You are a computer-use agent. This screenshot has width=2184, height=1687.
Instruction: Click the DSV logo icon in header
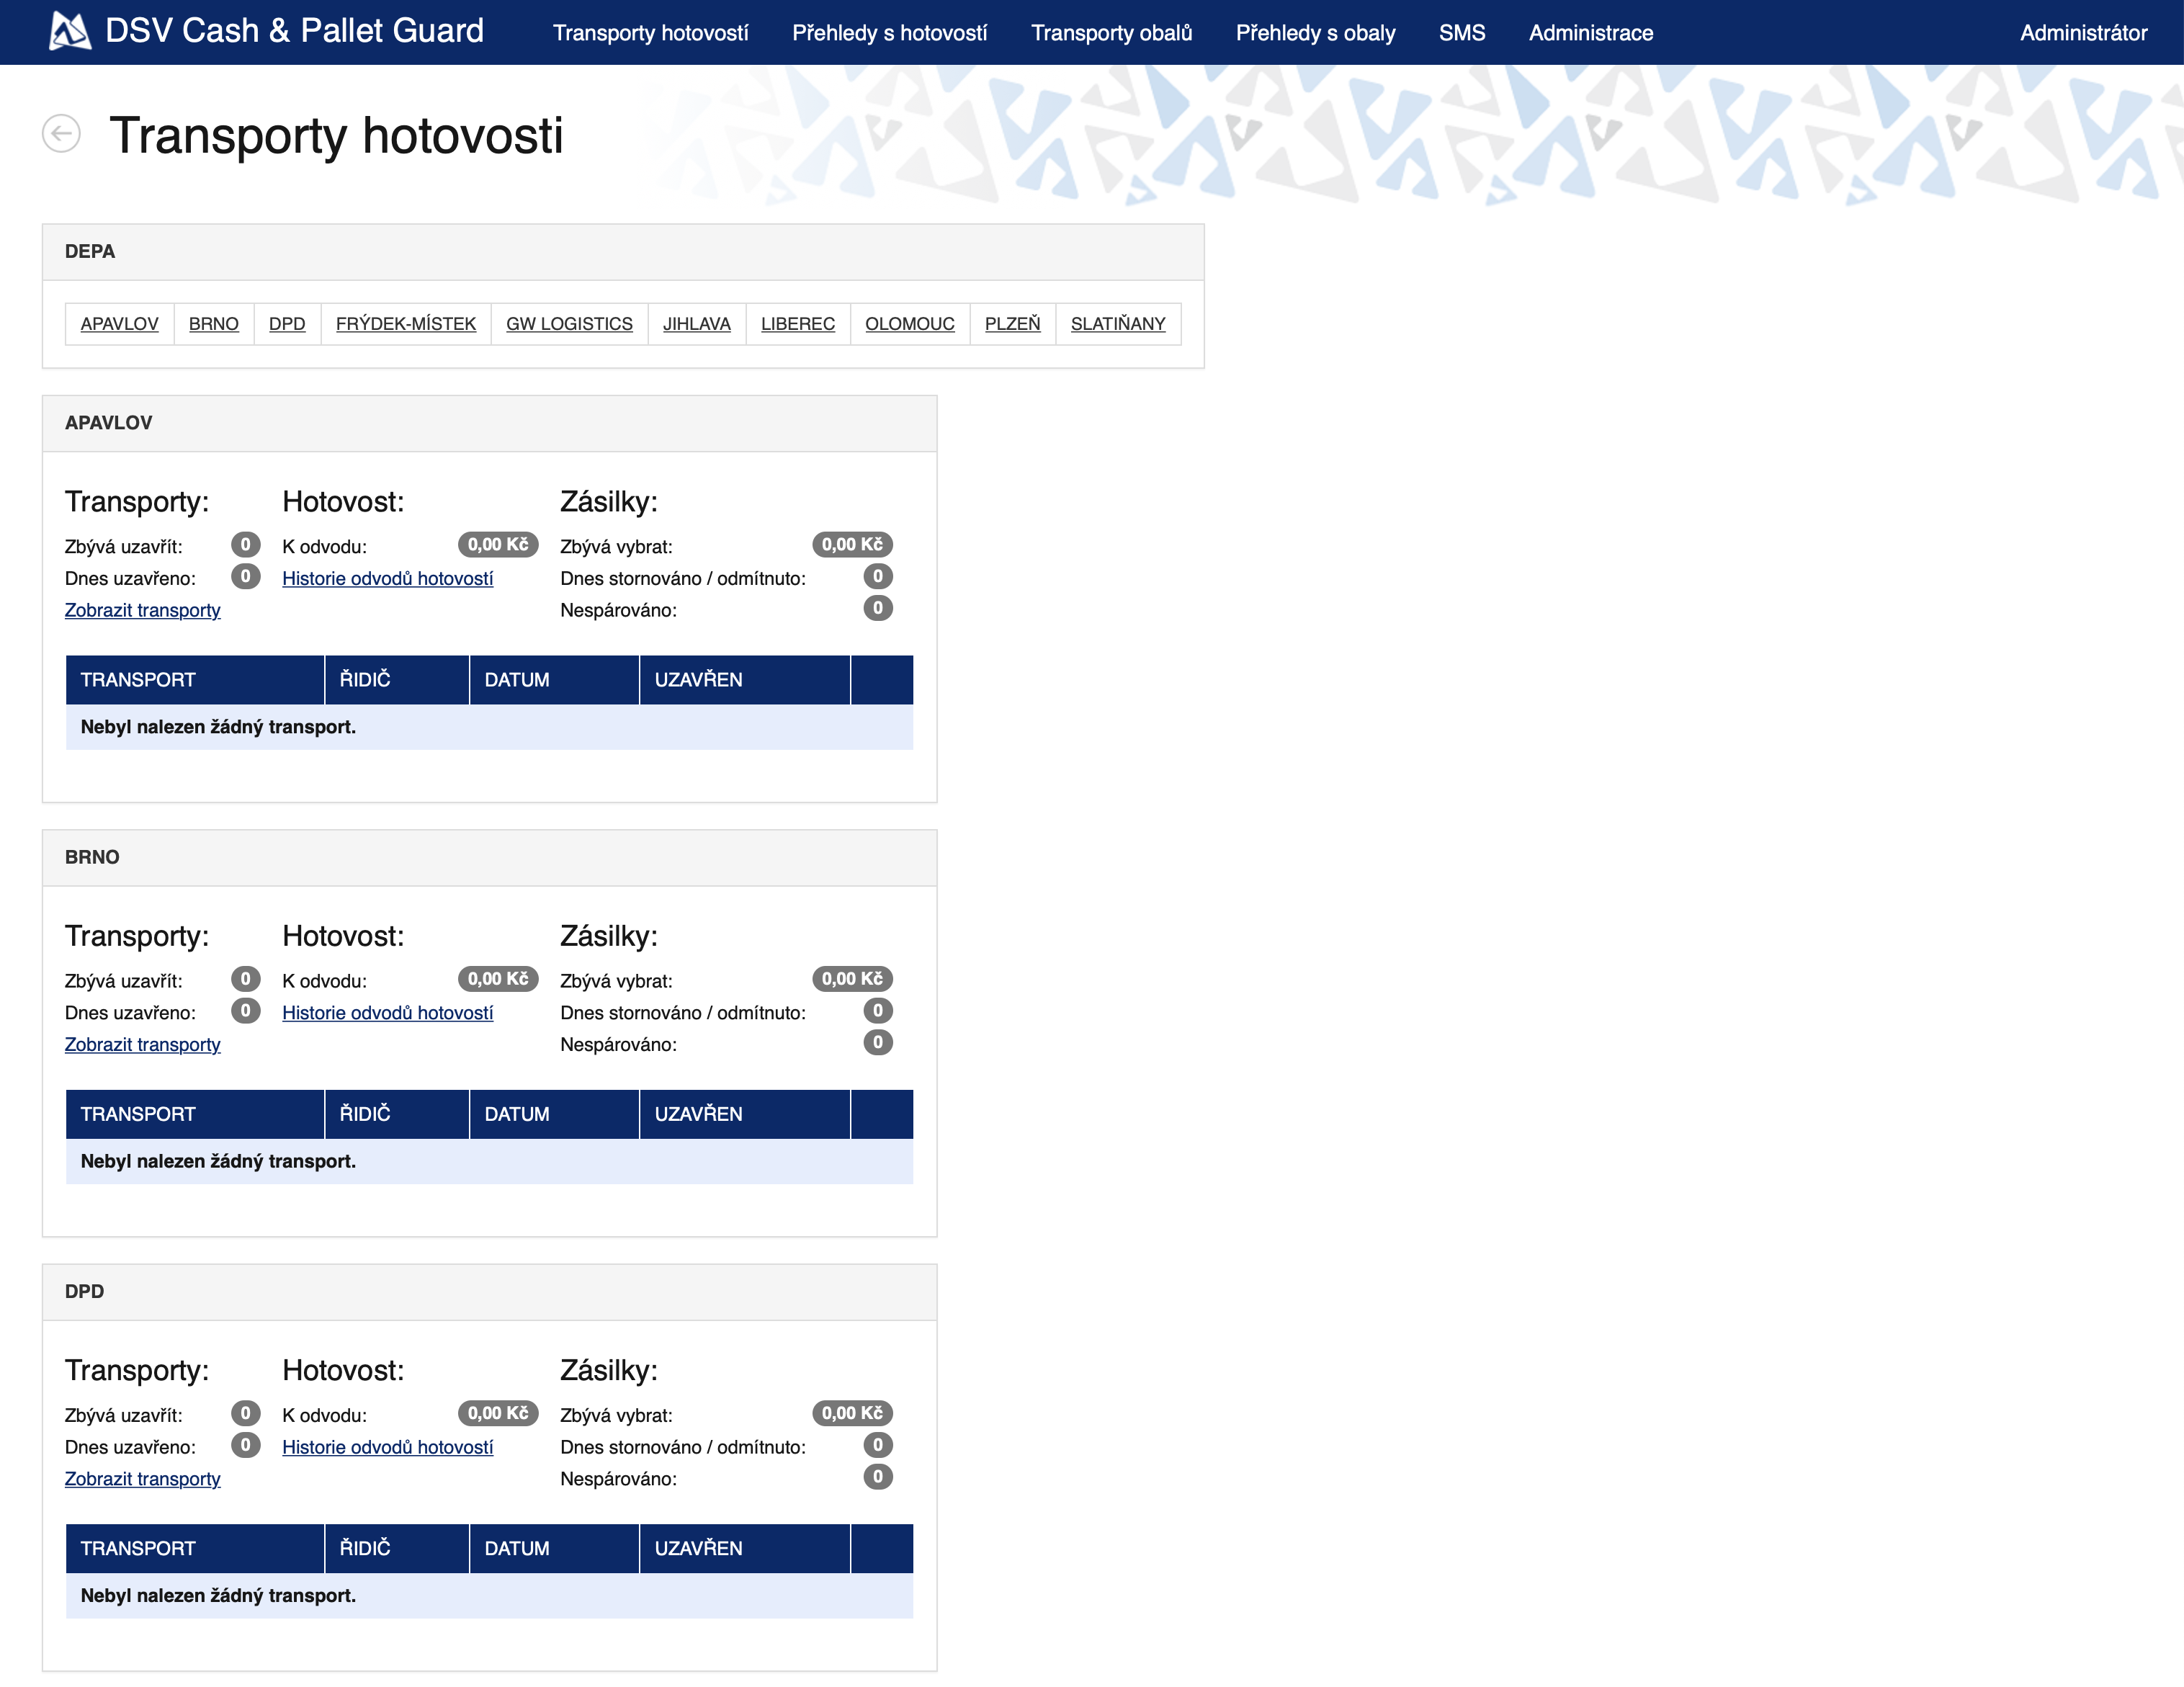coord(69,31)
